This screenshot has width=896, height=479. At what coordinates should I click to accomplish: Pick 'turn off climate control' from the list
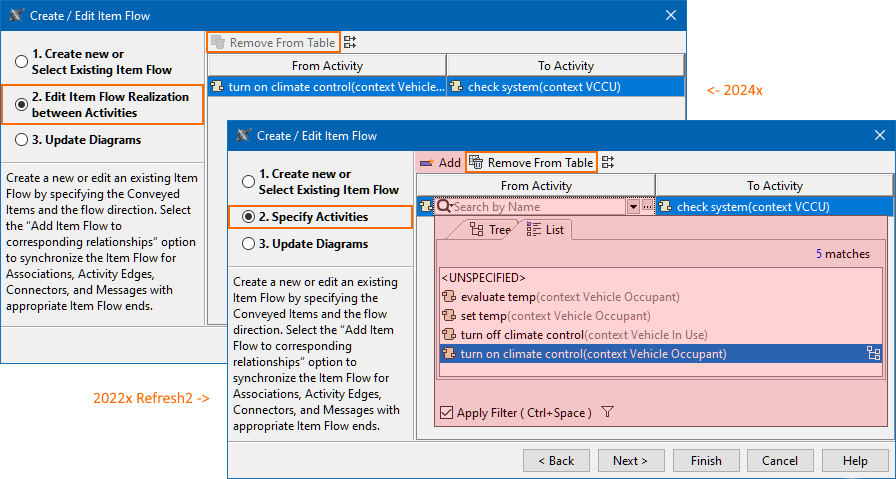click(522, 335)
